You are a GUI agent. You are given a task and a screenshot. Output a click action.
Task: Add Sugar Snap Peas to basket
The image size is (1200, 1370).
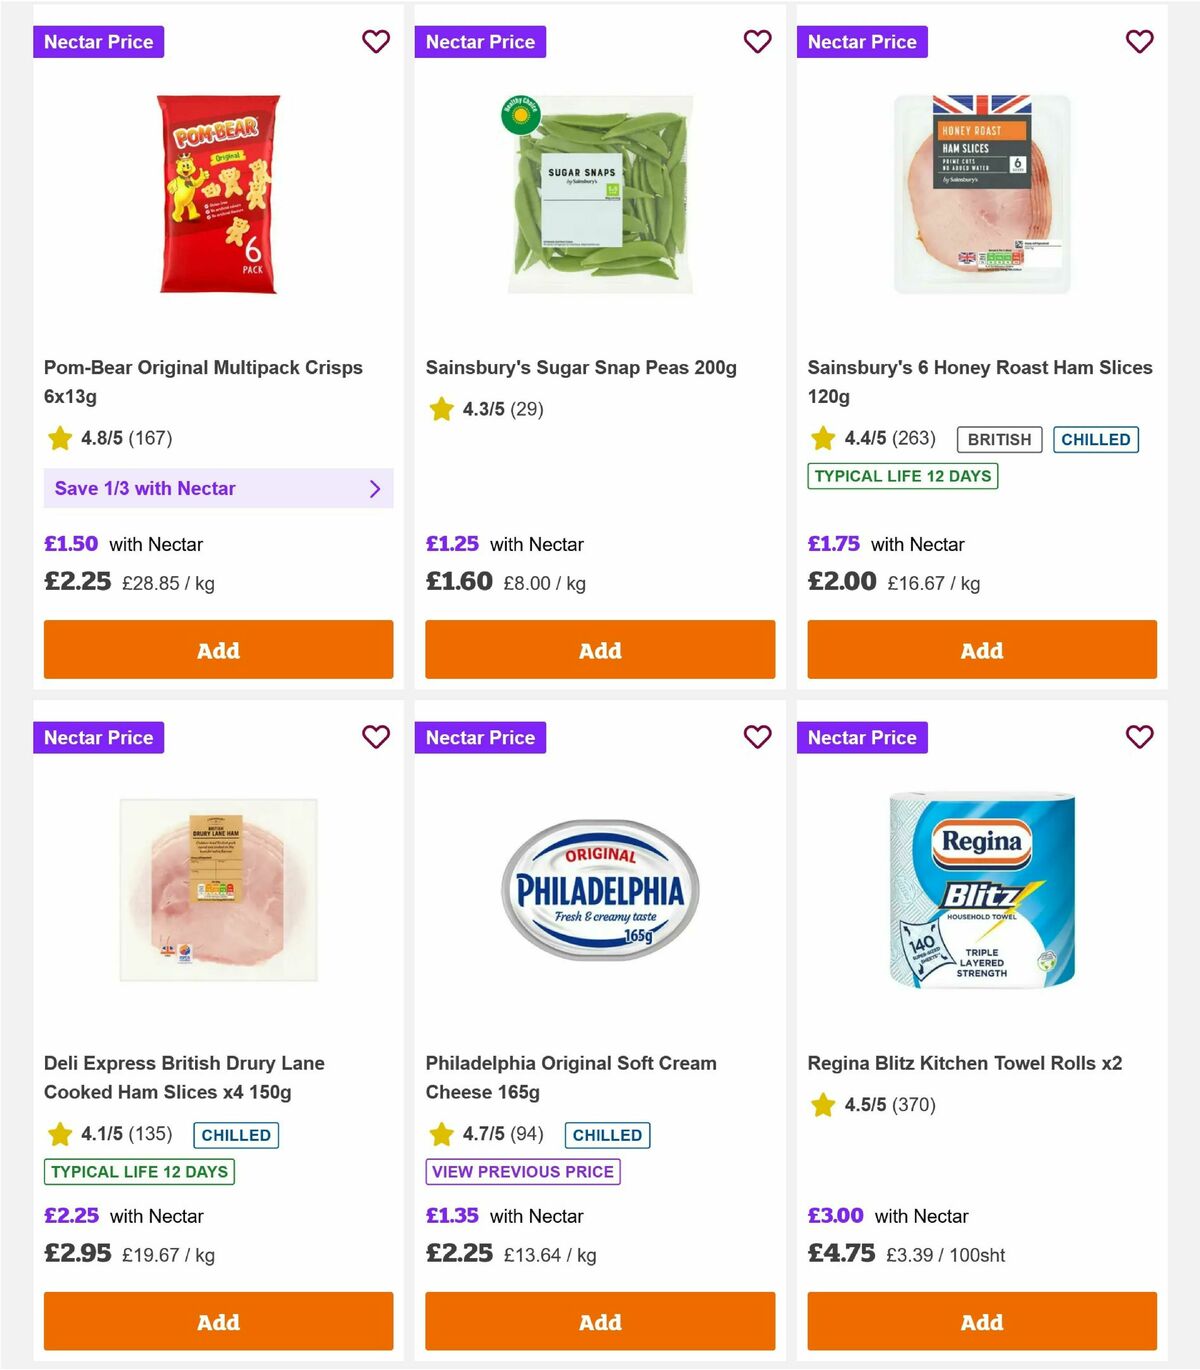[599, 650]
